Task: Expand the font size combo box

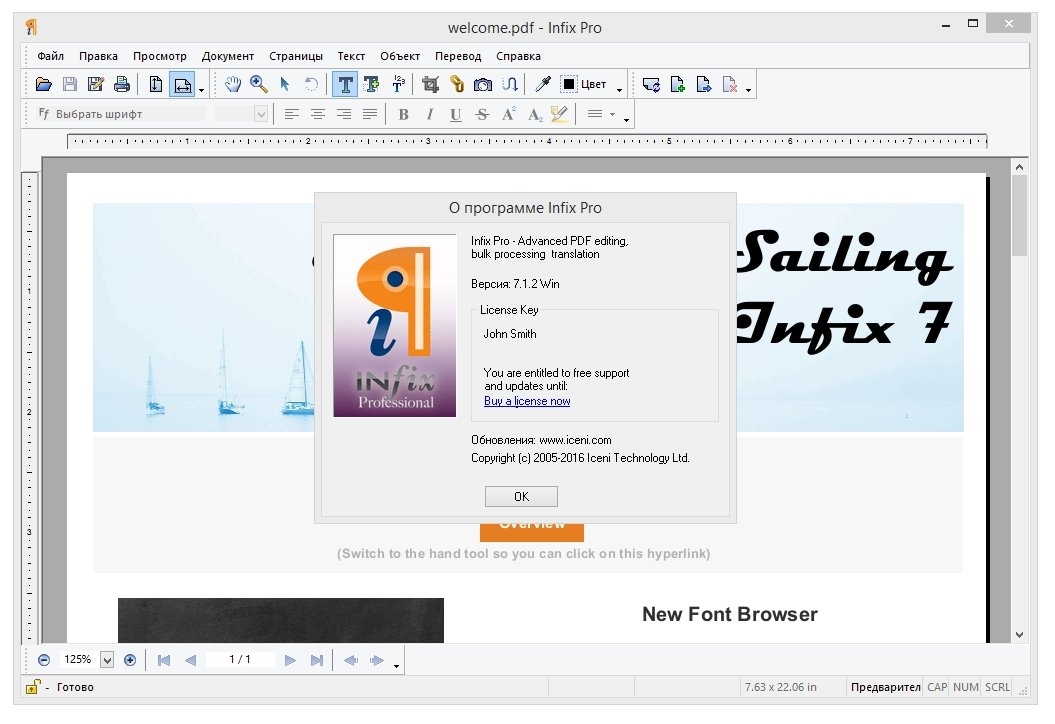Action: point(261,115)
